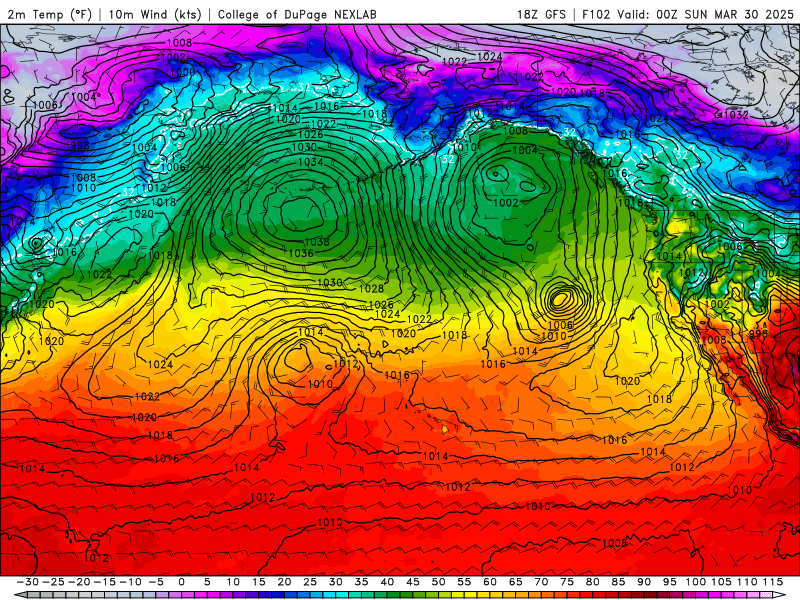
Task: Click the 95 value on temperature scale
Action: (x=669, y=582)
